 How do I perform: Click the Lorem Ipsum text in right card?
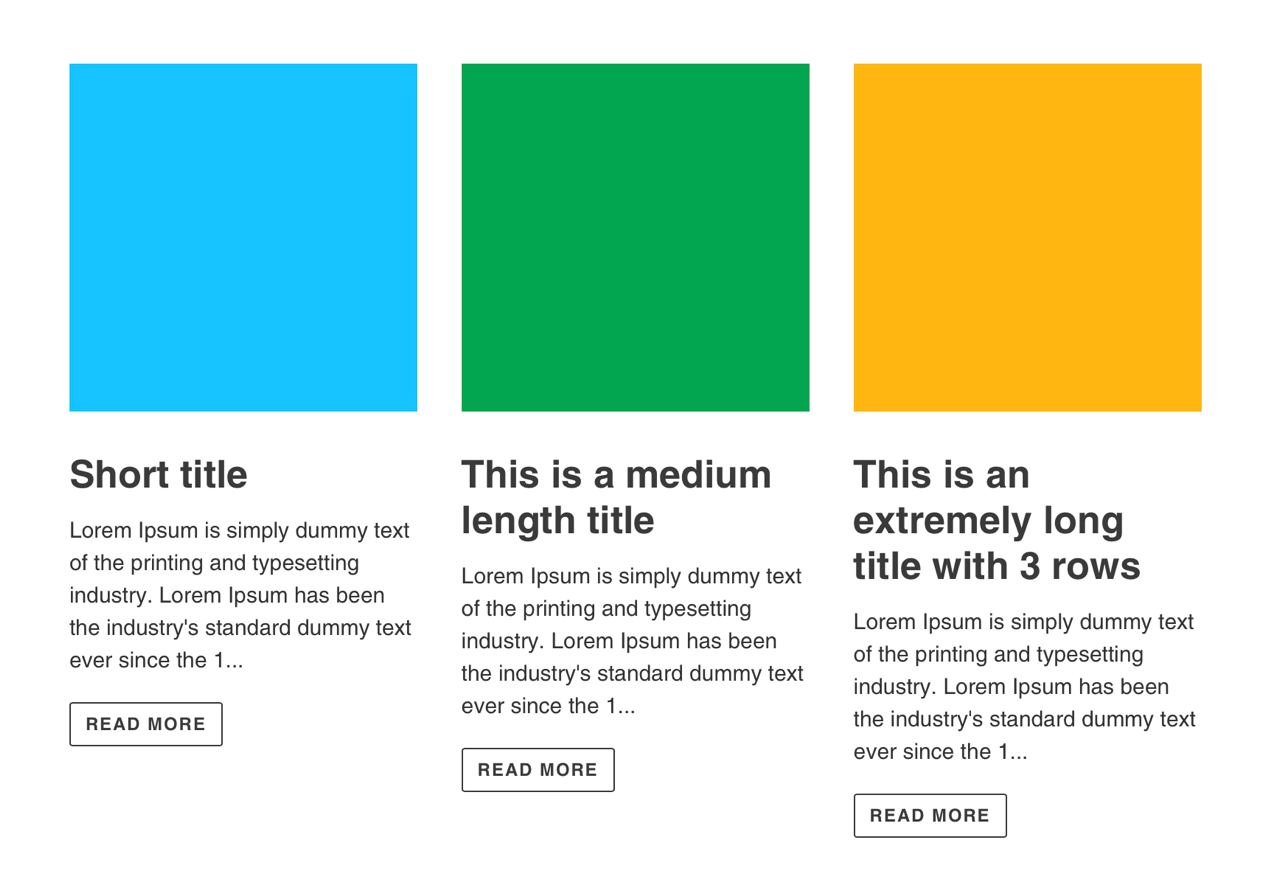pyautogui.click(x=1022, y=686)
